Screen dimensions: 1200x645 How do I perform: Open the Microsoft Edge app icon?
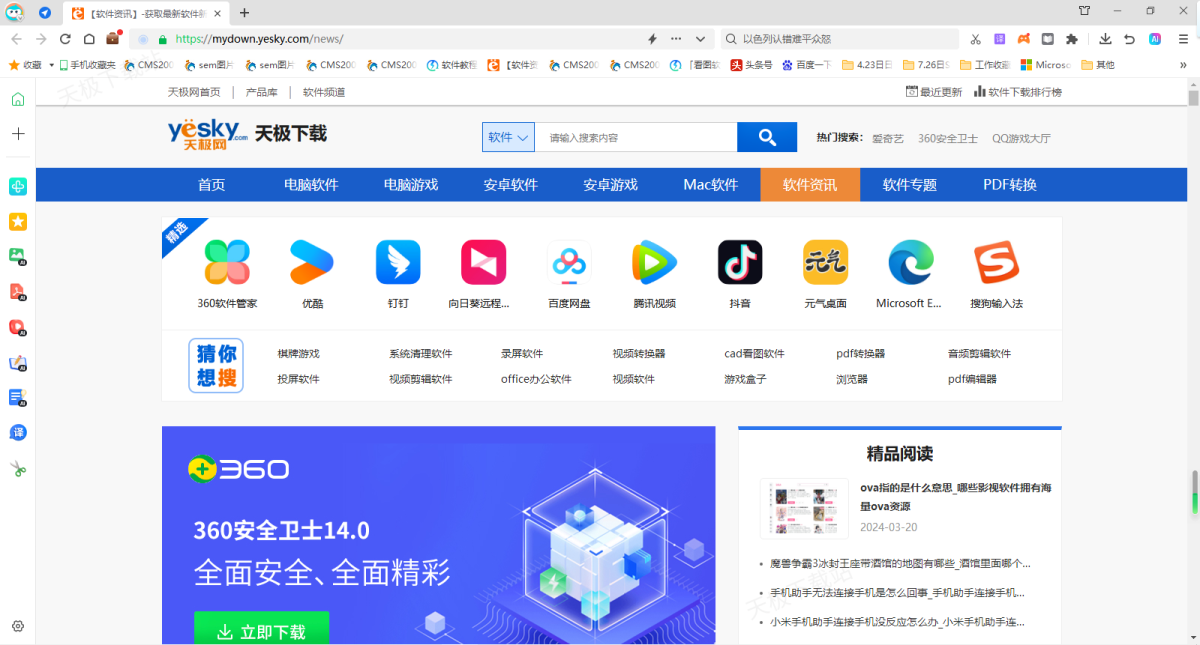tap(910, 263)
